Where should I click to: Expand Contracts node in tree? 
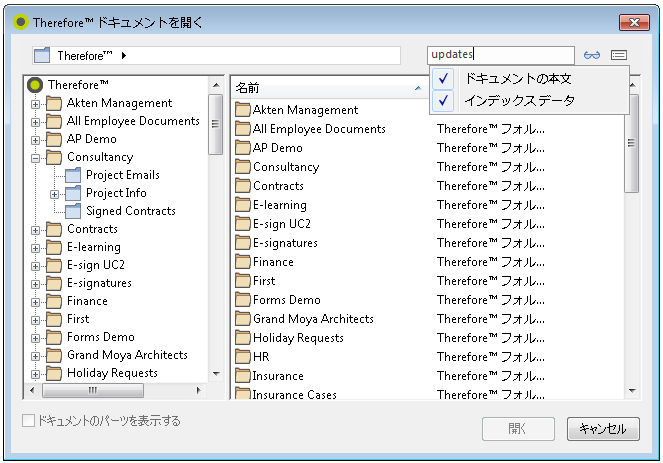point(36,230)
